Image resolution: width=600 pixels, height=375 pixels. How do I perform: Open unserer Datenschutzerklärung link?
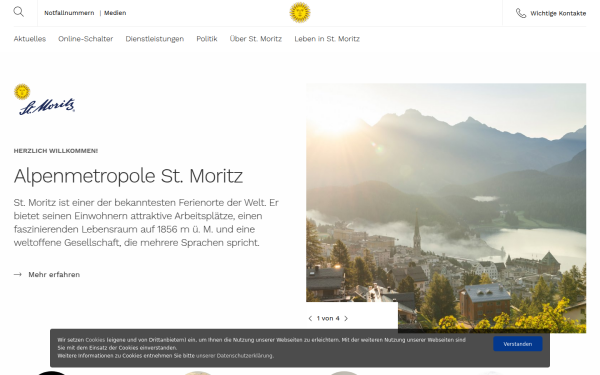coord(235,355)
